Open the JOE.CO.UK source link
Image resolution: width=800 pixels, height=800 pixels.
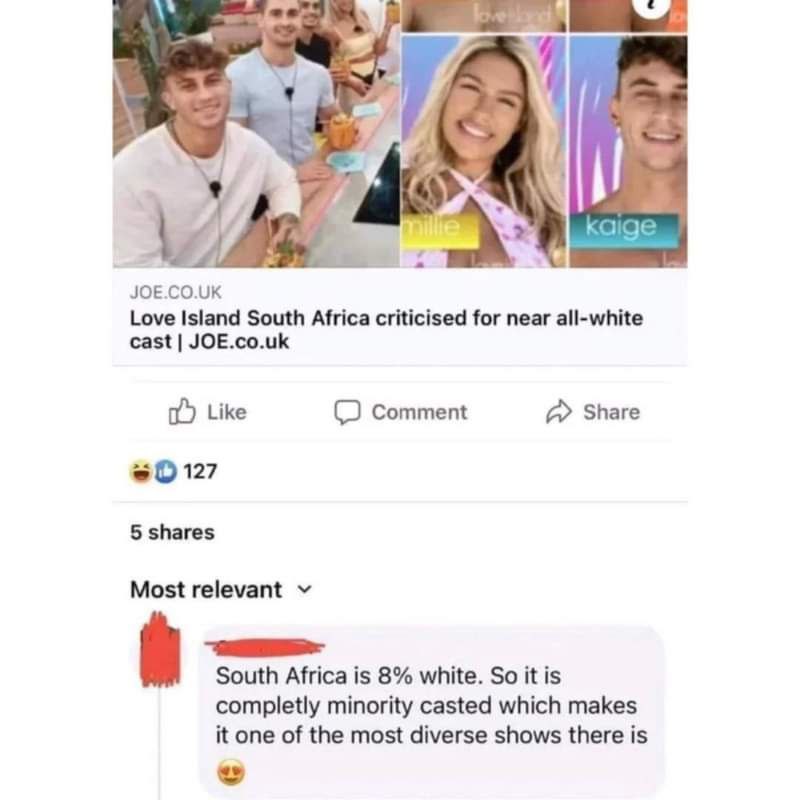pyautogui.click(x=176, y=292)
